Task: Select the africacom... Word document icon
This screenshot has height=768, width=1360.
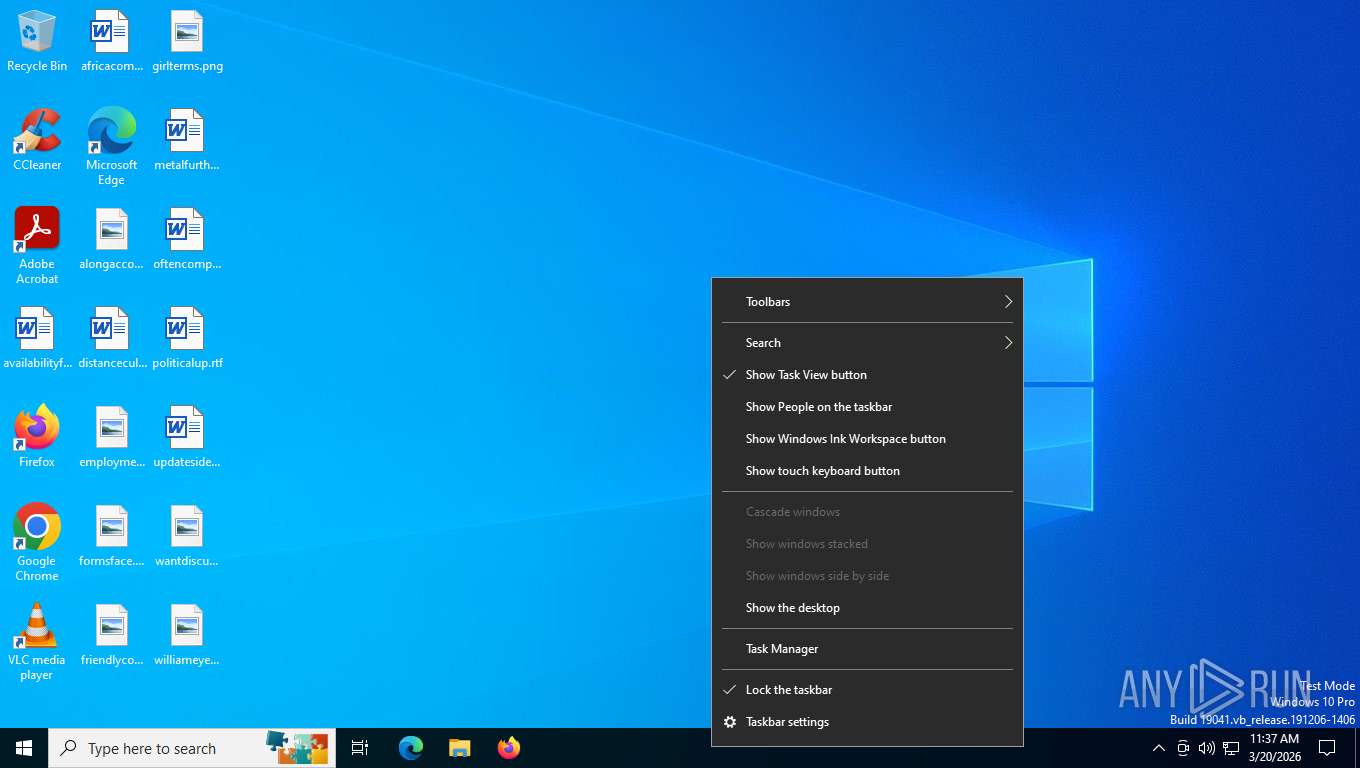Action: click(111, 42)
